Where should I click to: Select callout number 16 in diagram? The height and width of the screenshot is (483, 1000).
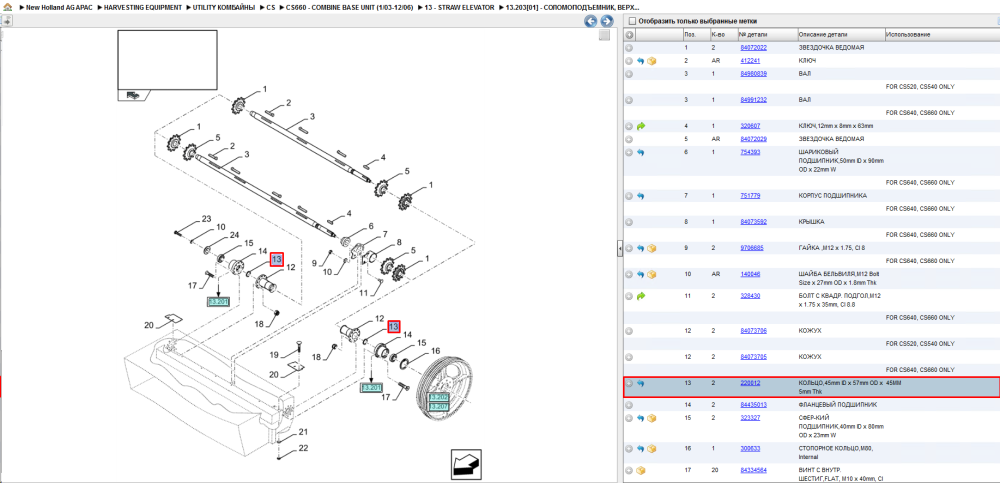436,350
